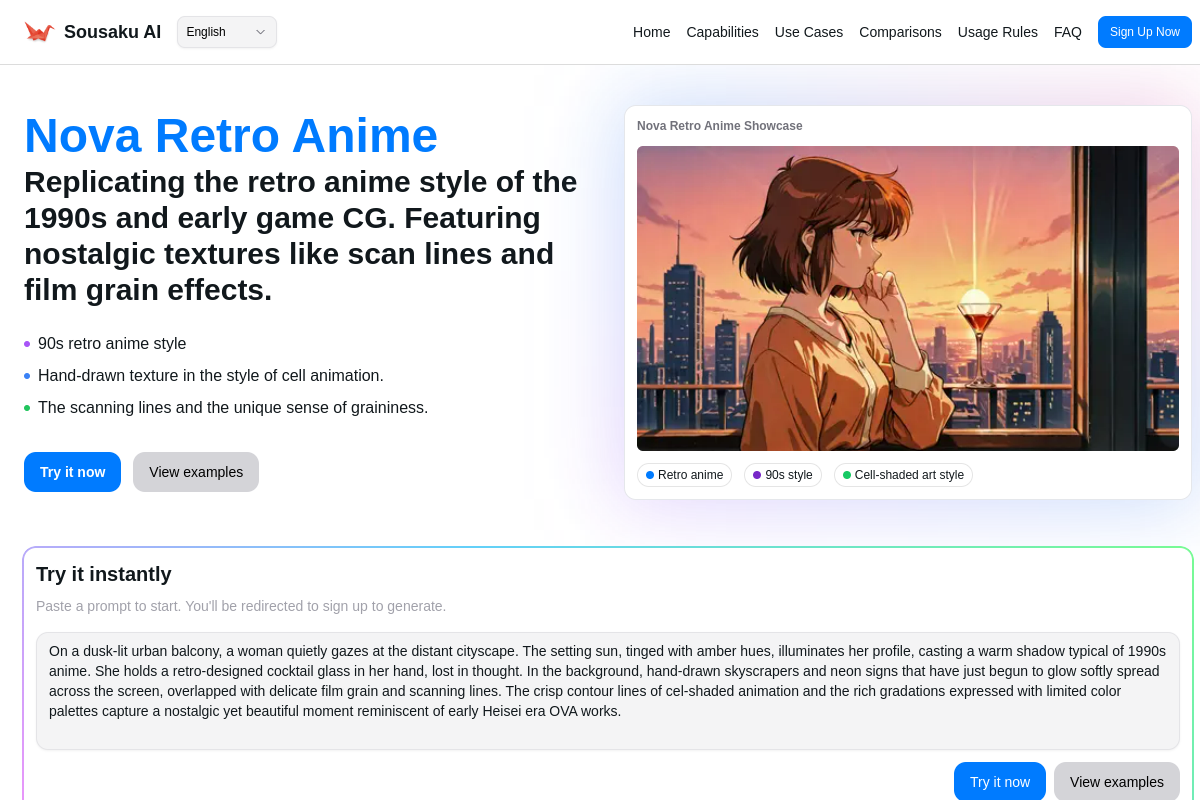Click hero Try it now button
This screenshot has width=1200, height=800.
point(72,472)
